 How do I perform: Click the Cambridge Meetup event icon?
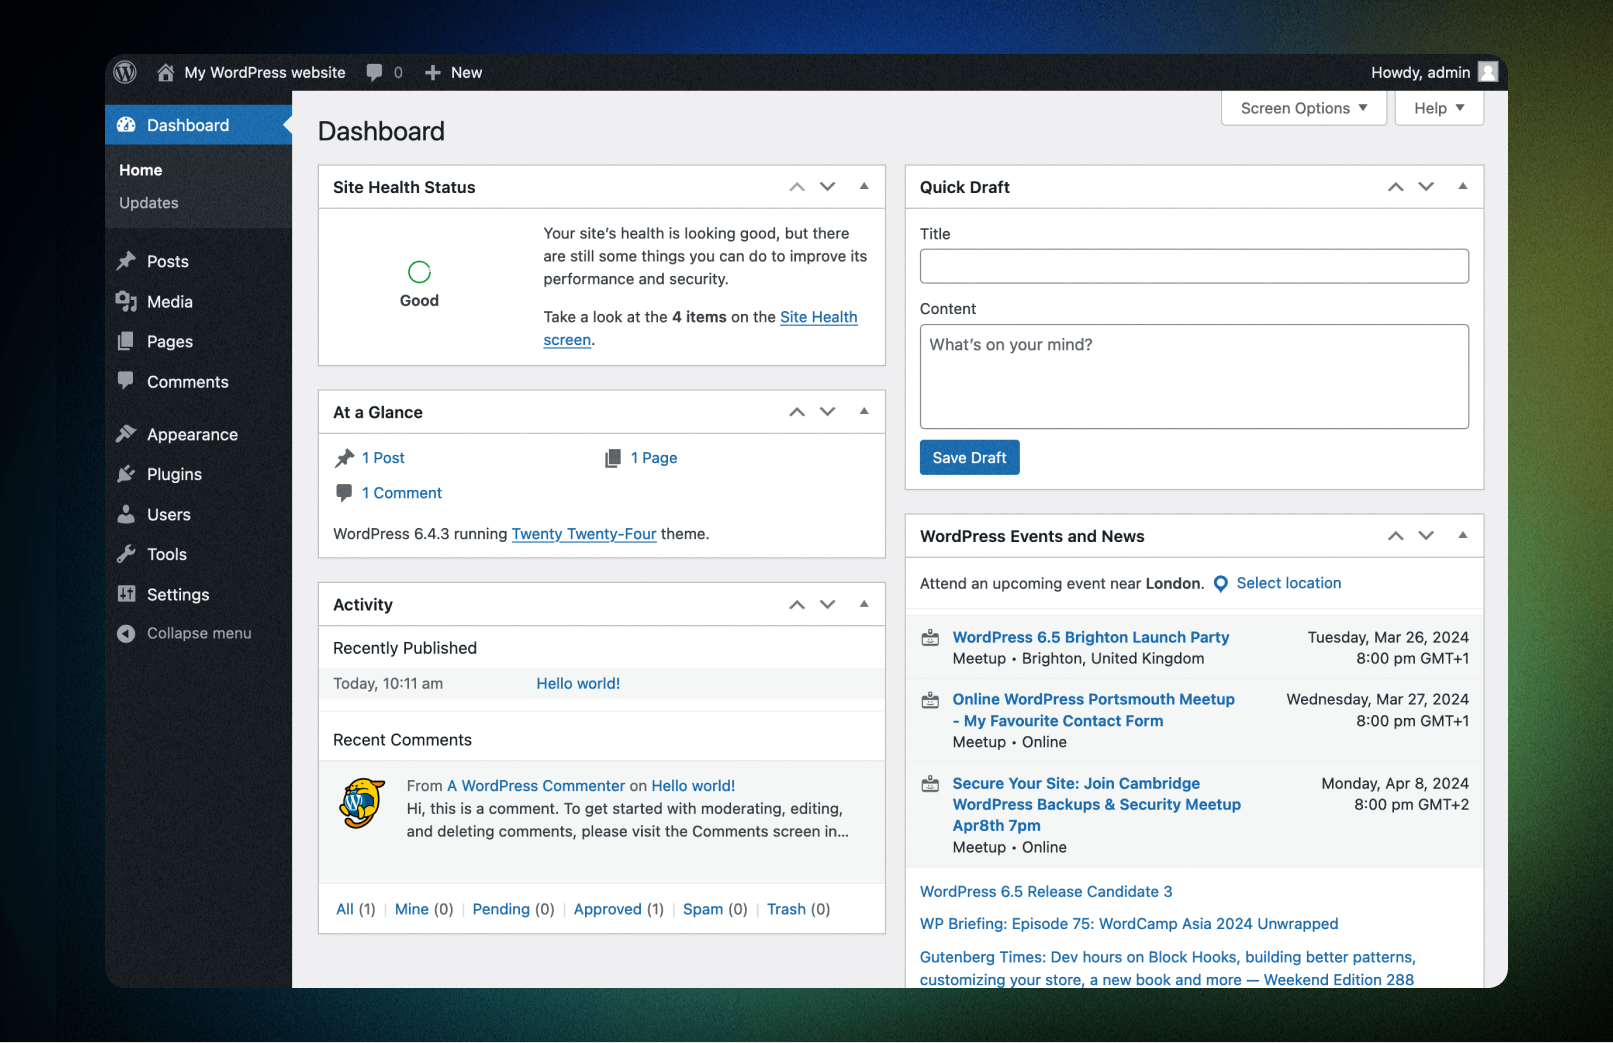tap(930, 784)
